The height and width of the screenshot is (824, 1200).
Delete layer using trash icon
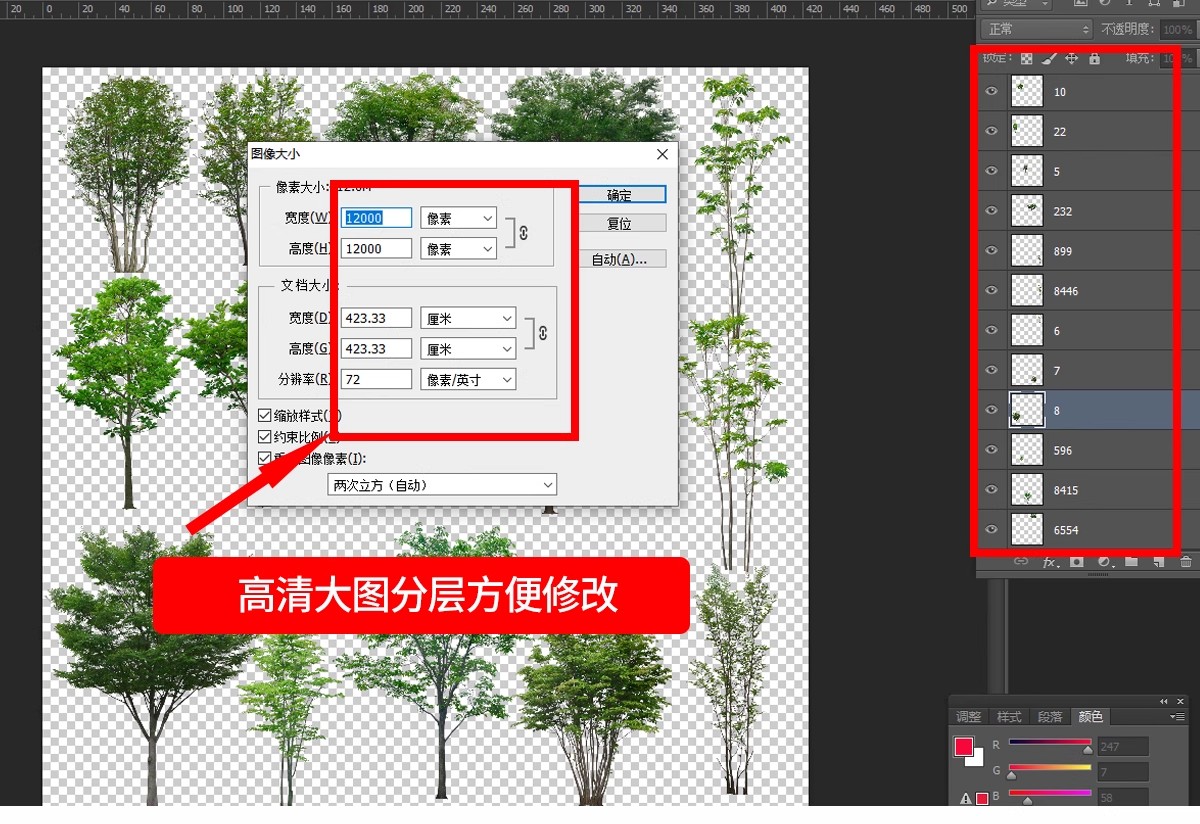pos(1187,562)
